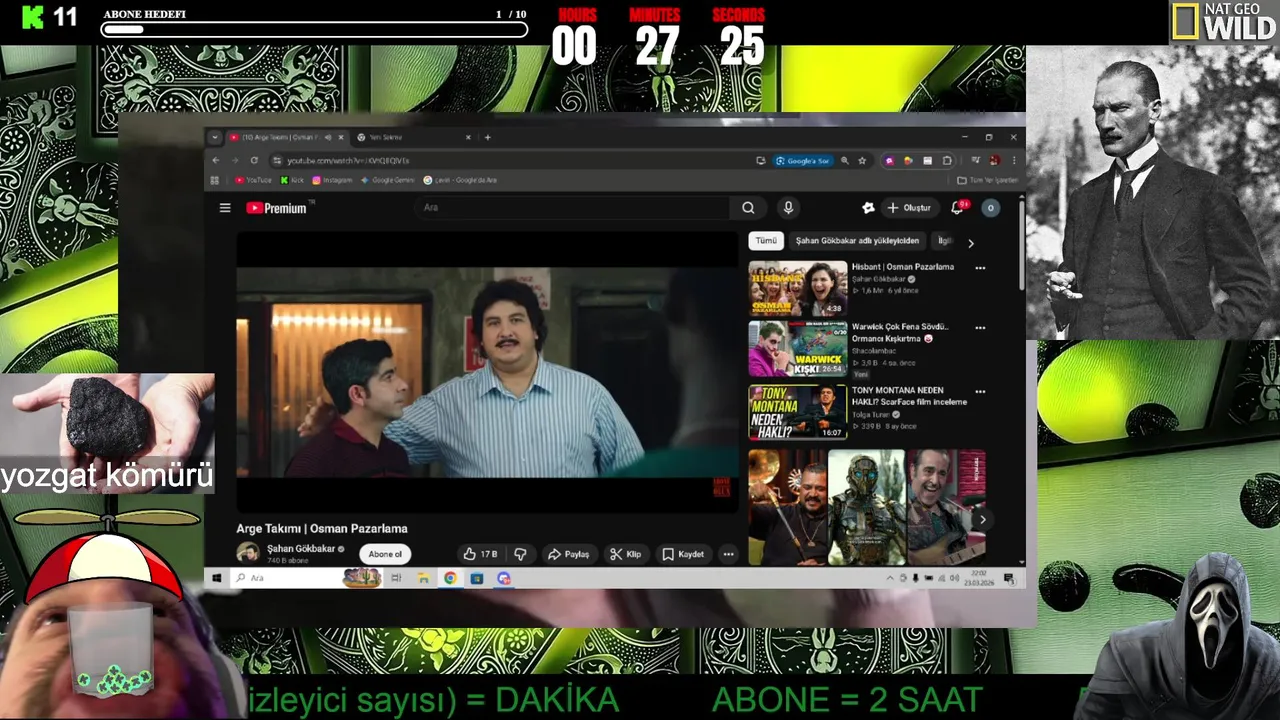Open the all bookmarks folder
The height and width of the screenshot is (720, 1280).
[987, 180]
